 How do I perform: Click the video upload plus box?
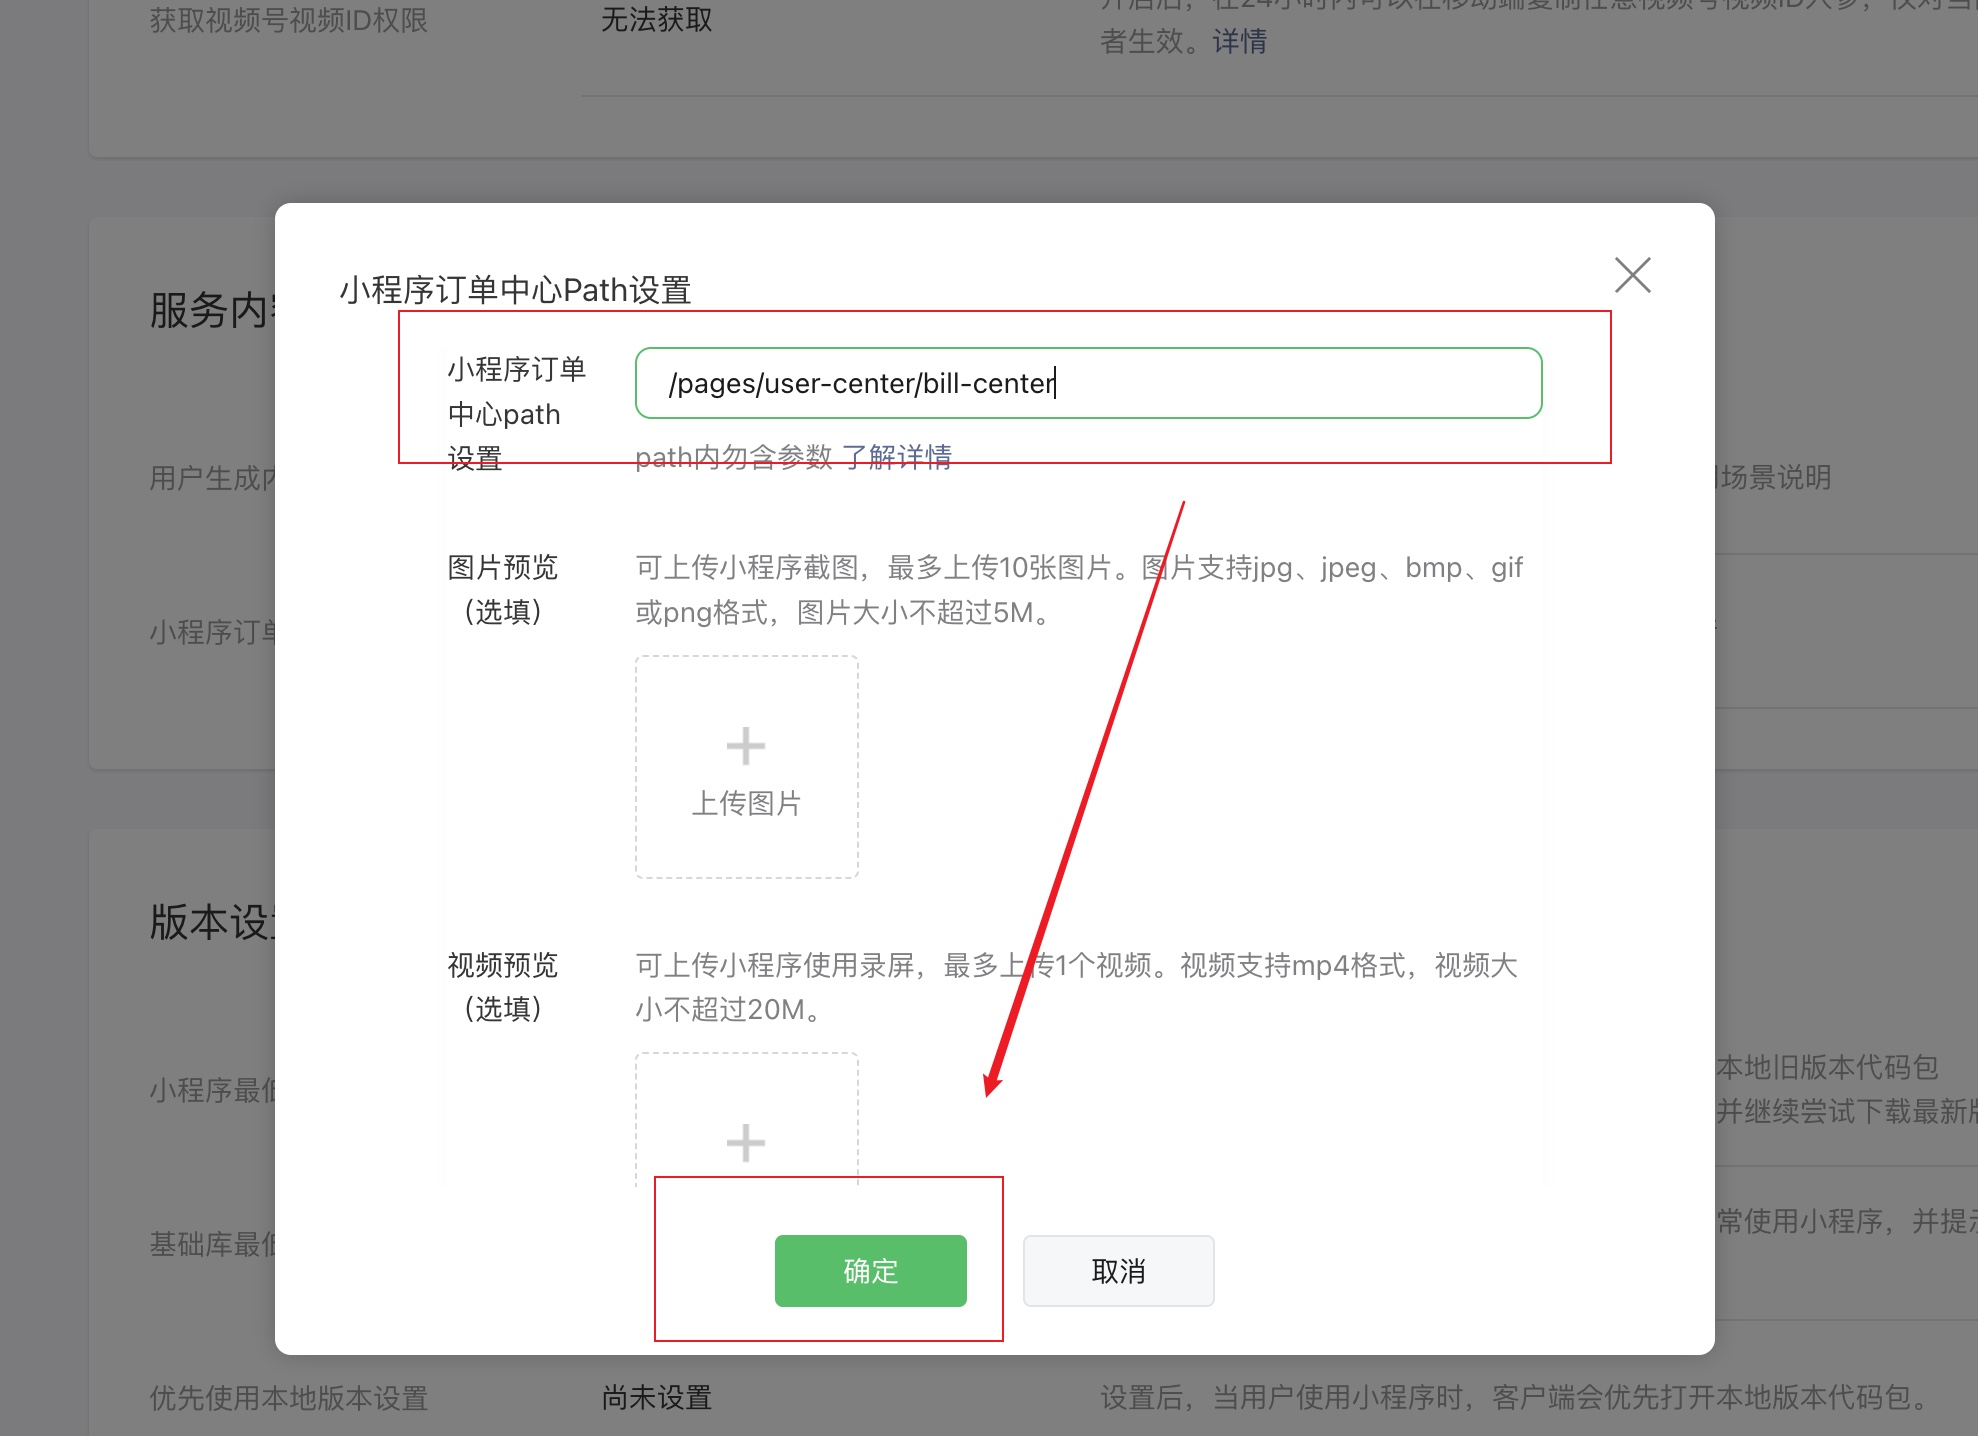(747, 1120)
